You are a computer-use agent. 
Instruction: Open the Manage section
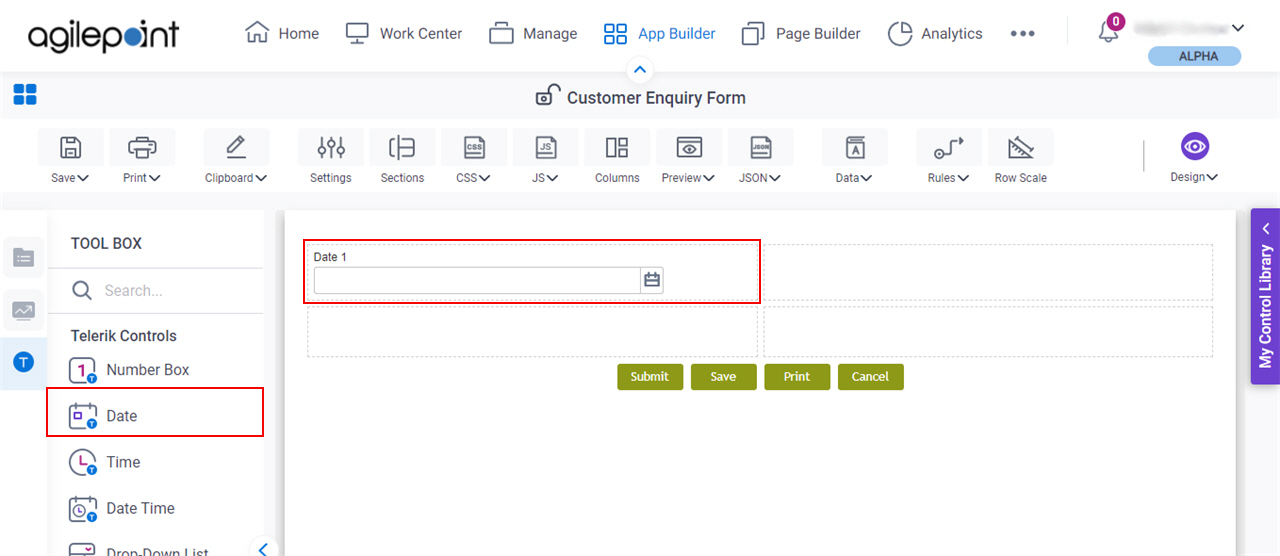pos(533,33)
